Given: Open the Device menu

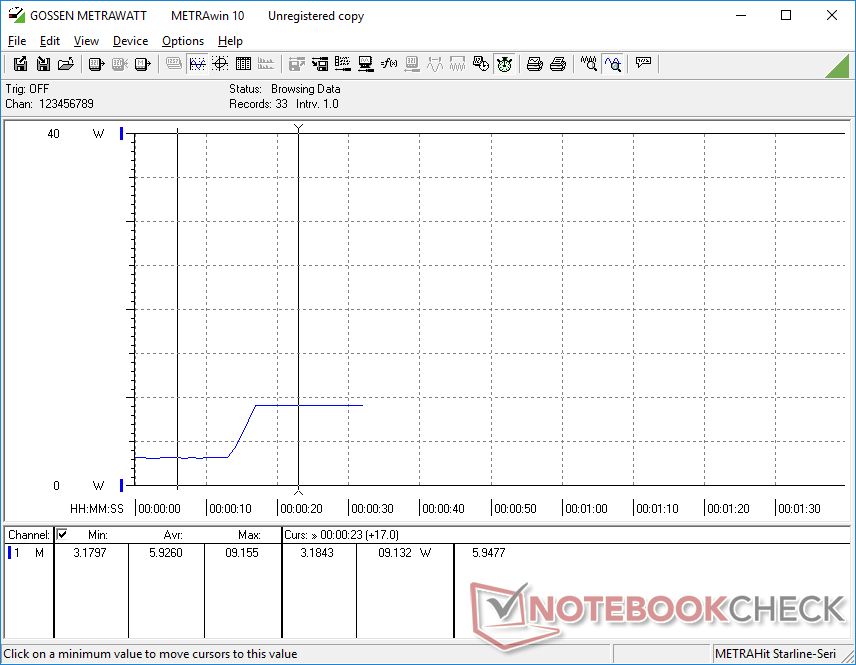Looking at the screenshot, I should (130, 41).
